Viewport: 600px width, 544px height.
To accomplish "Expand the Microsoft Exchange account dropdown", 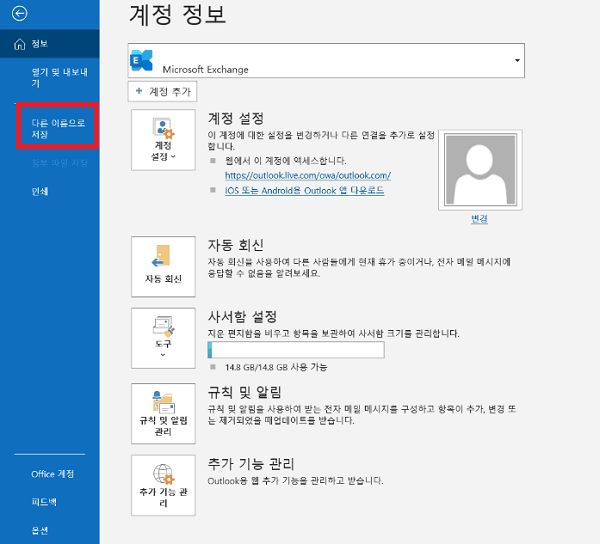I will point(517,60).
